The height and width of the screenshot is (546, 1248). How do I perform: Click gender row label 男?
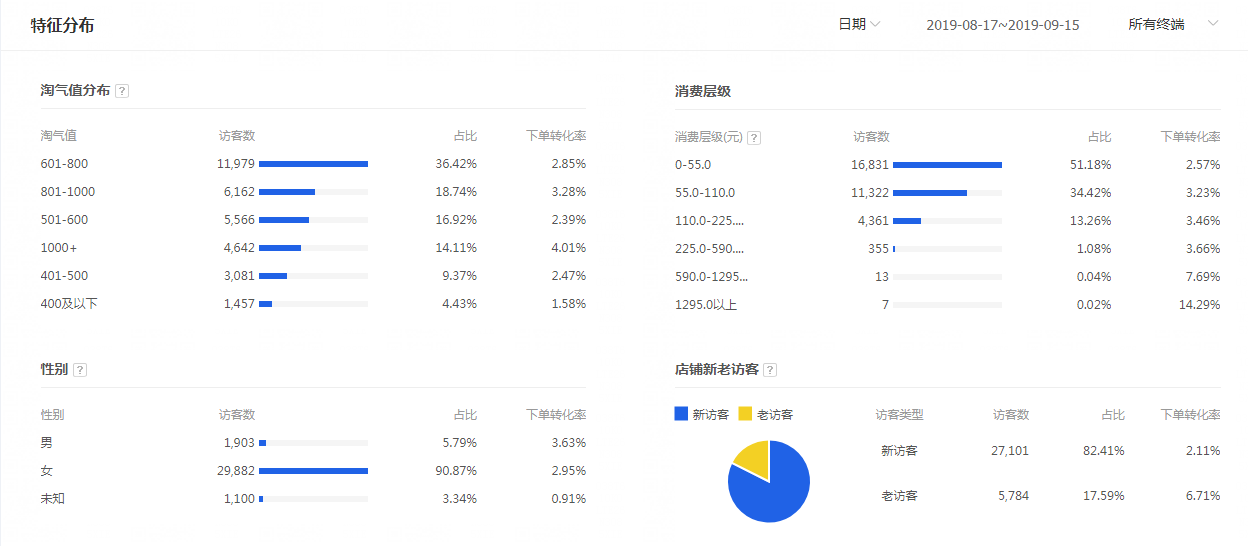click(46, 443)
